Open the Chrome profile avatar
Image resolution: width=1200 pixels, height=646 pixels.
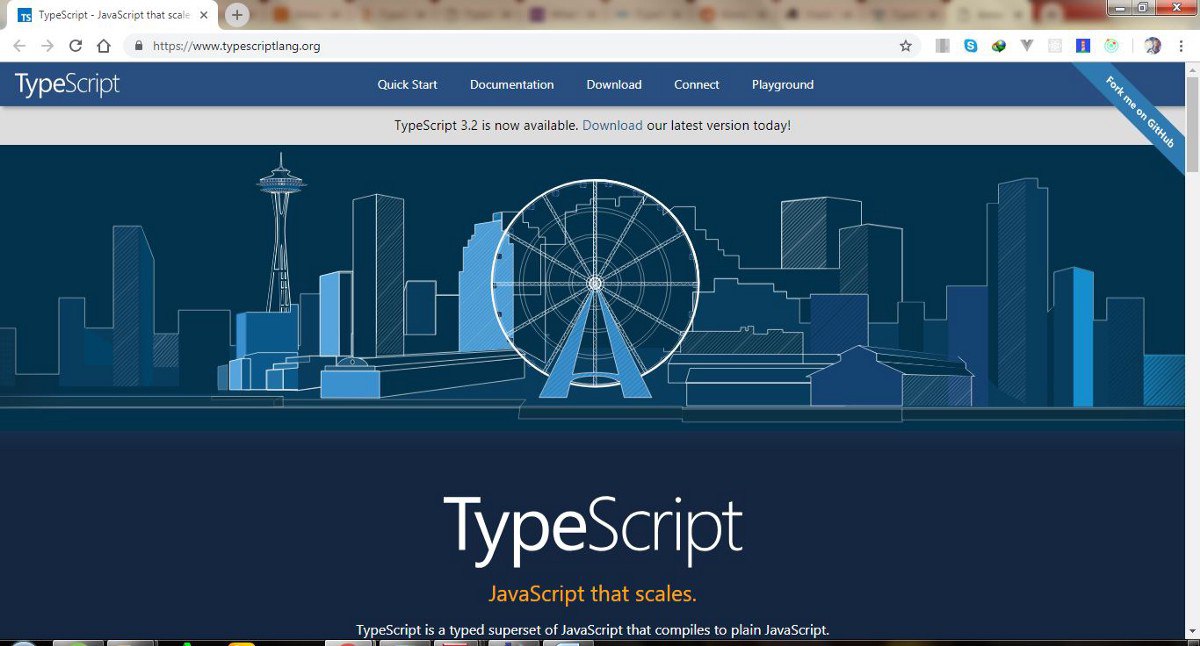click(1152, 46)
